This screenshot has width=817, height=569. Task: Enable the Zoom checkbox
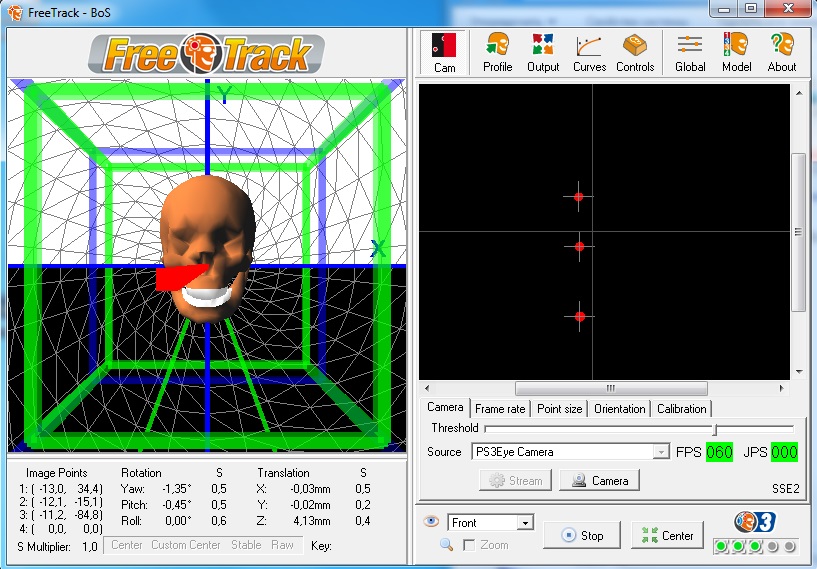(469, 545)
